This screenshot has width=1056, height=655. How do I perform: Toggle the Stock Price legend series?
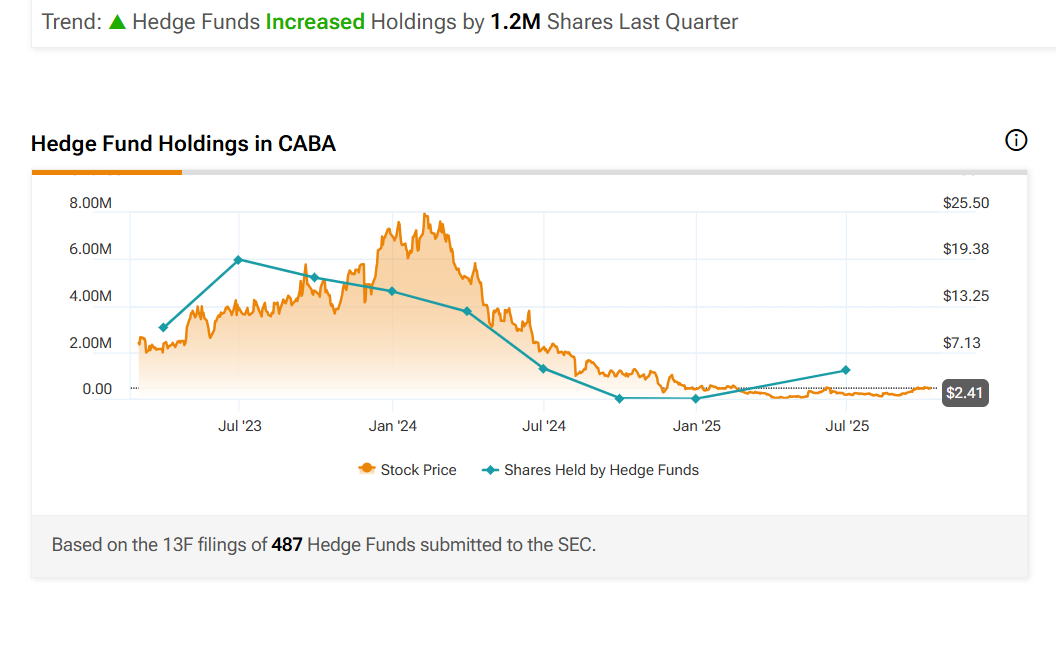407,470
